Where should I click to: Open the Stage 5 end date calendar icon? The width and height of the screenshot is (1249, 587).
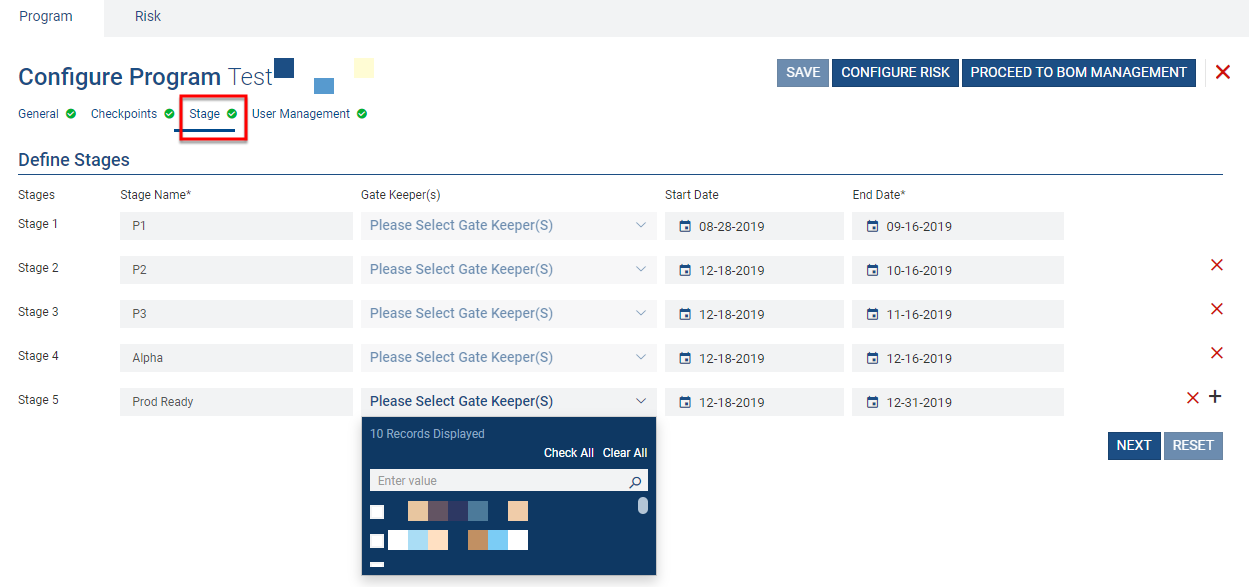pyautogui.click(x=872, y=403)
